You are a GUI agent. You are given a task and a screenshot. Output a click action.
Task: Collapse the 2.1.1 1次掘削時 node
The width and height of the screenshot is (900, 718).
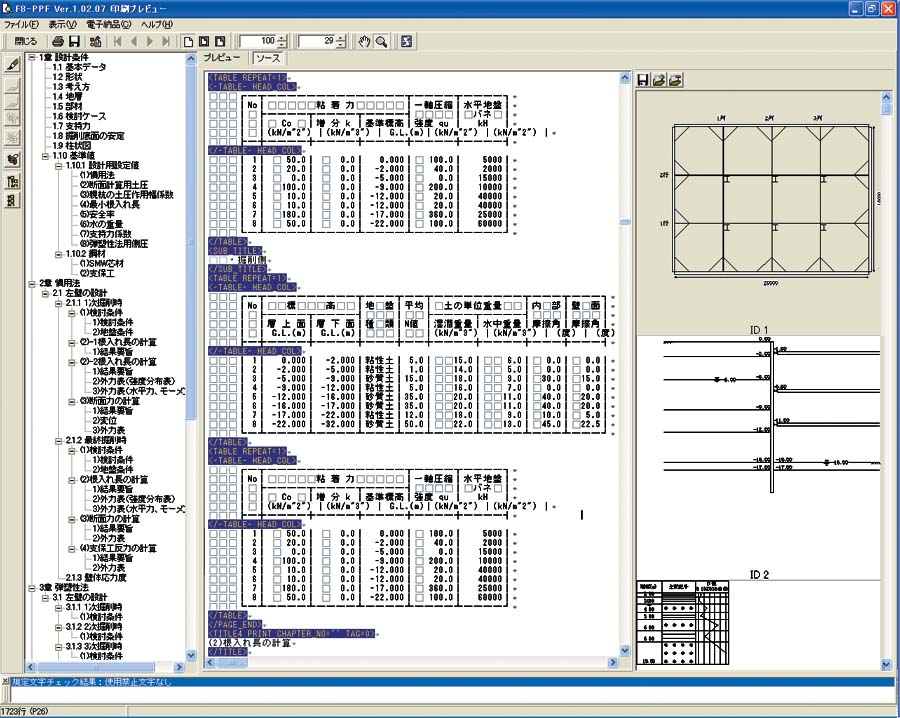tap(58, 303)
